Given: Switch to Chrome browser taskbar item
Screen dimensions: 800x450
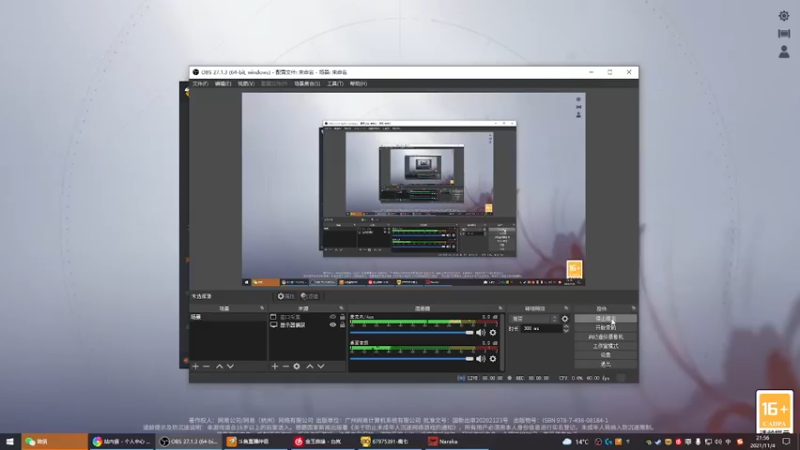Looking at the screenshot, I should (x=121, y=441).
